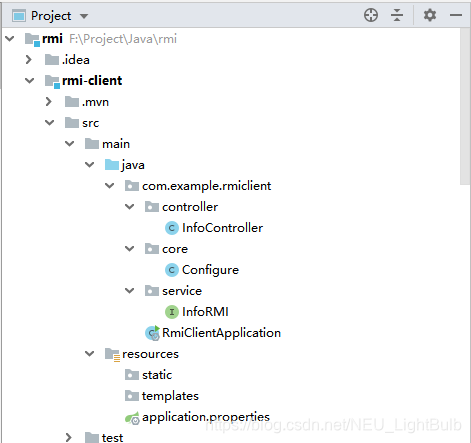Select the .mvn label
This screenshot has width=471, height=443.
click(95, 102)
